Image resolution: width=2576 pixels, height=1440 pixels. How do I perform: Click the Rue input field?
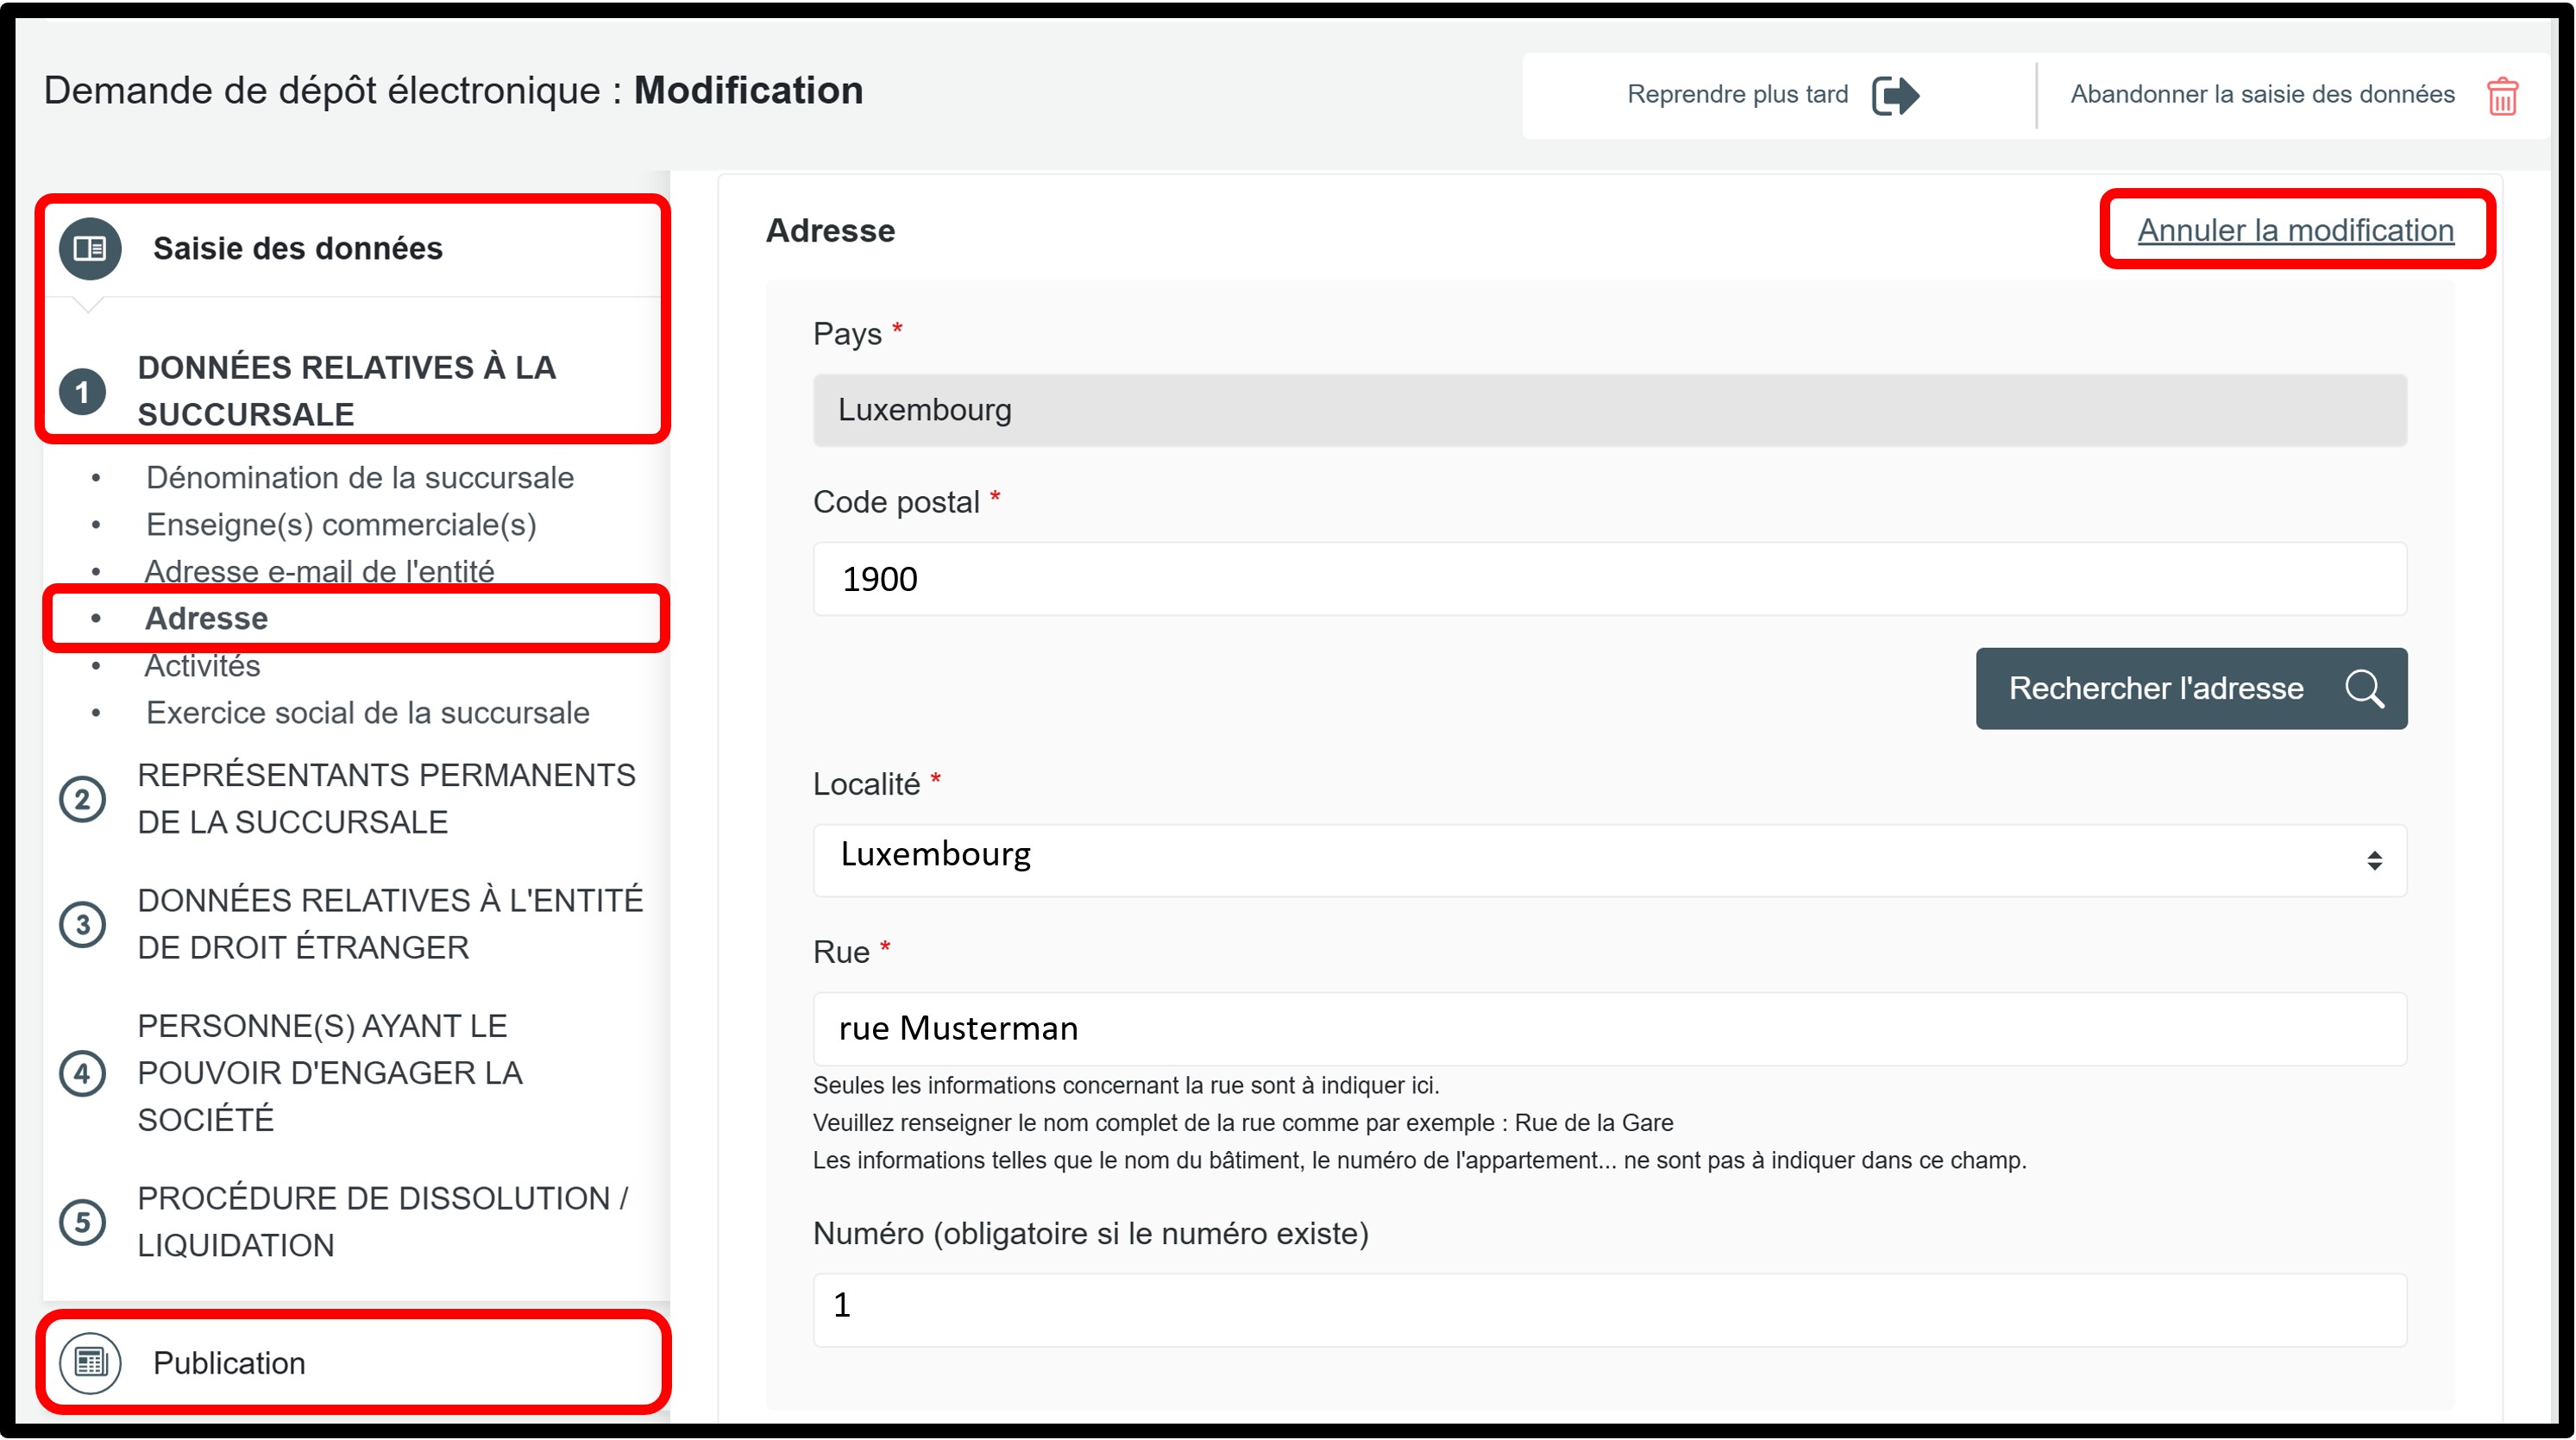coord(1609,1029)
